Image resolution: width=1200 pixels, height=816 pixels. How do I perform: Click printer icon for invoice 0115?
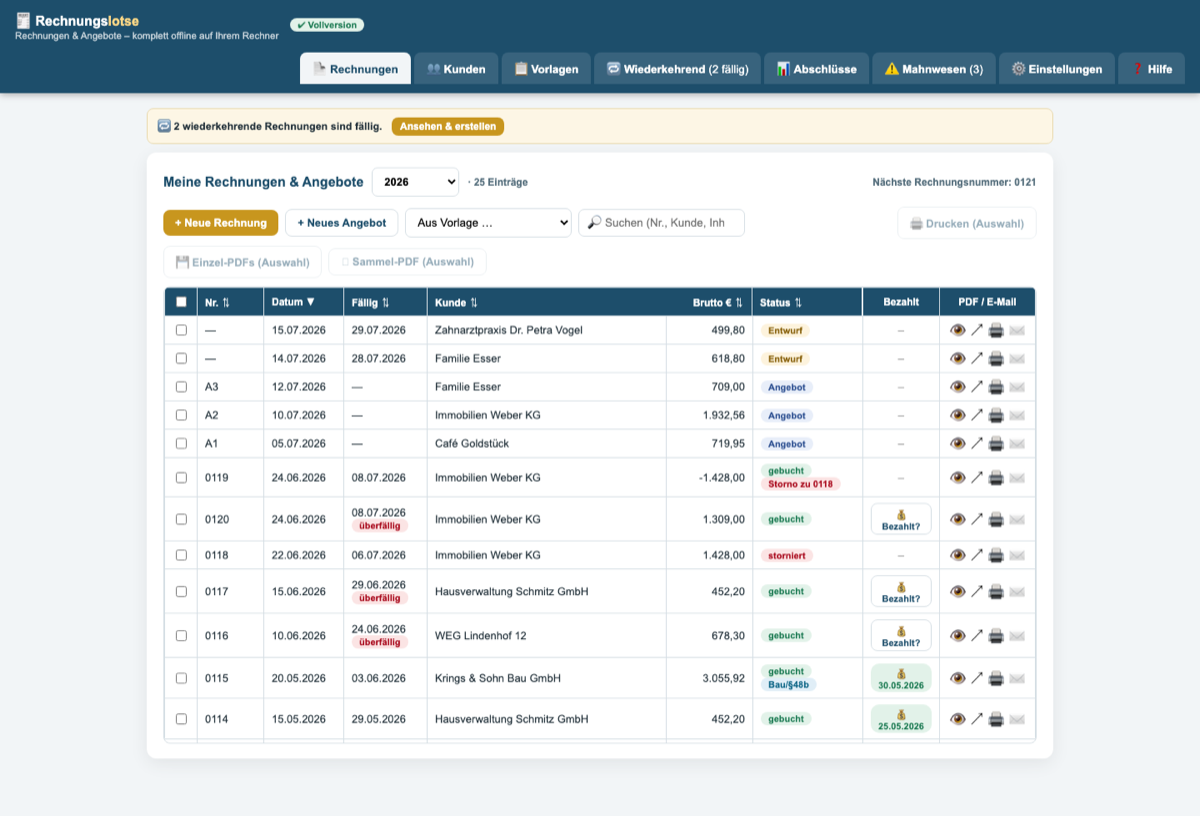point(996,678)
